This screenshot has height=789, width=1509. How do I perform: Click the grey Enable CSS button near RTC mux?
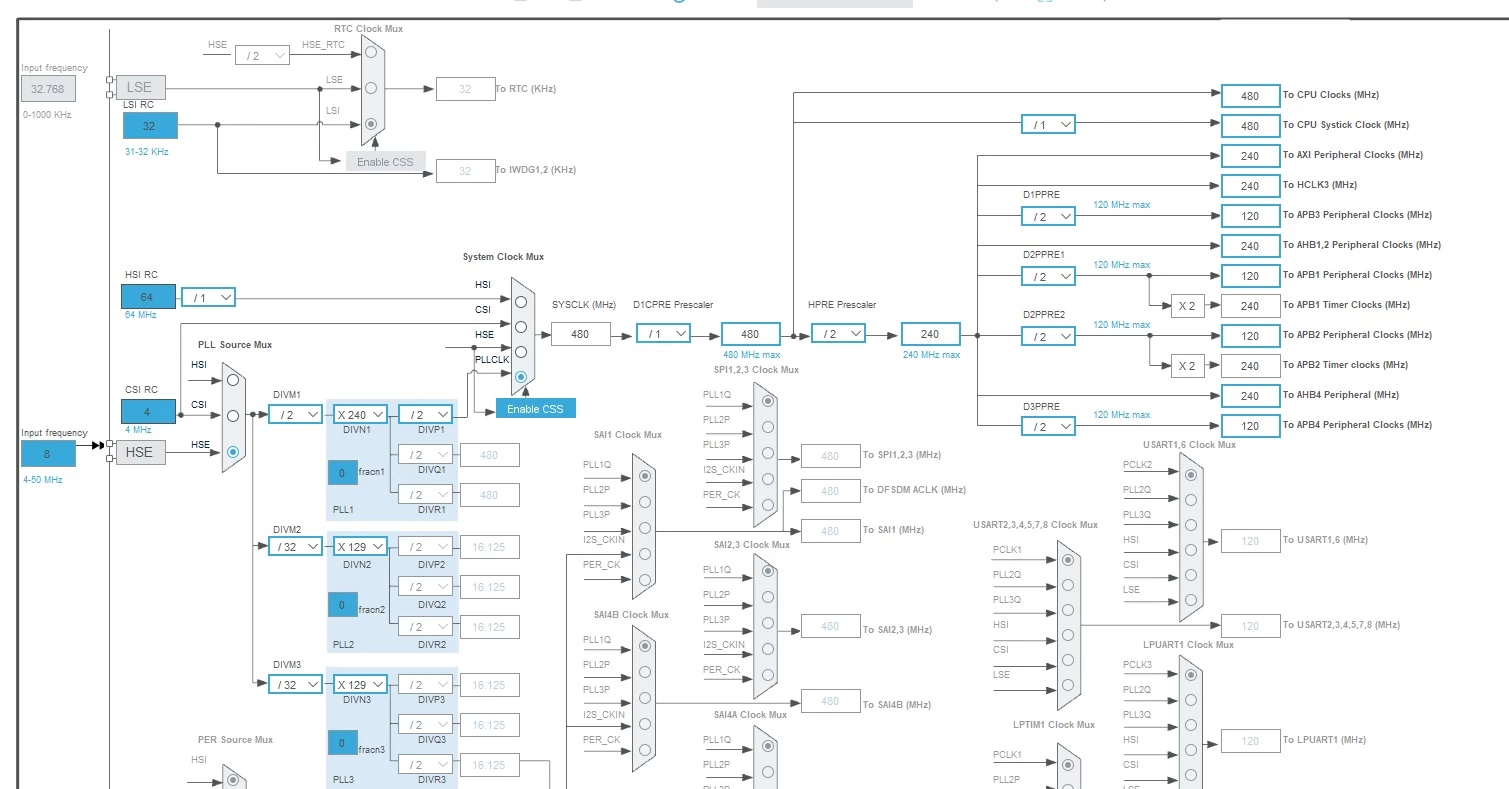click(x=385, y=162)
